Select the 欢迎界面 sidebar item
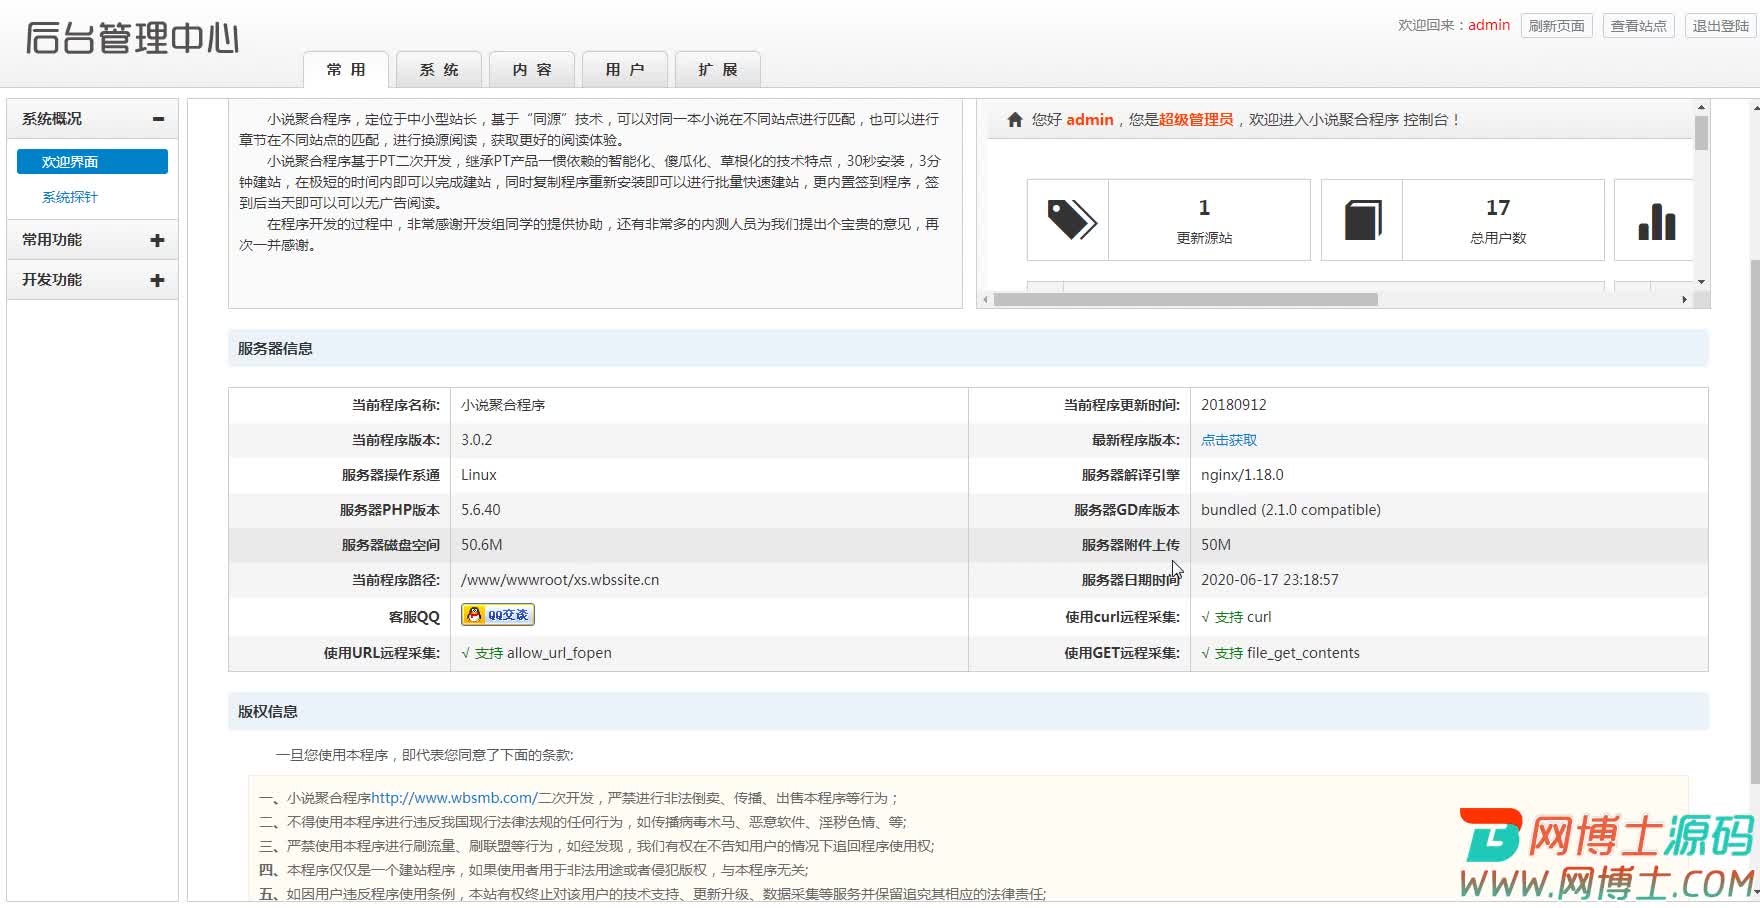1760x908 pixels. pos(92,162)
